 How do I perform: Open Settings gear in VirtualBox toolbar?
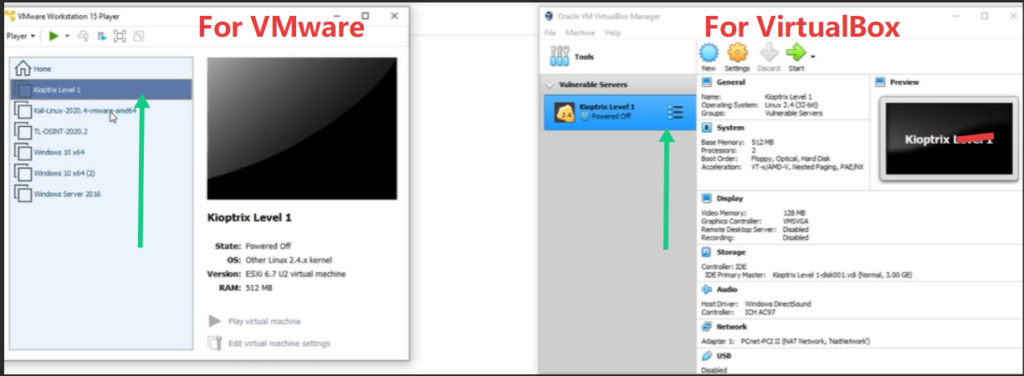737,57
